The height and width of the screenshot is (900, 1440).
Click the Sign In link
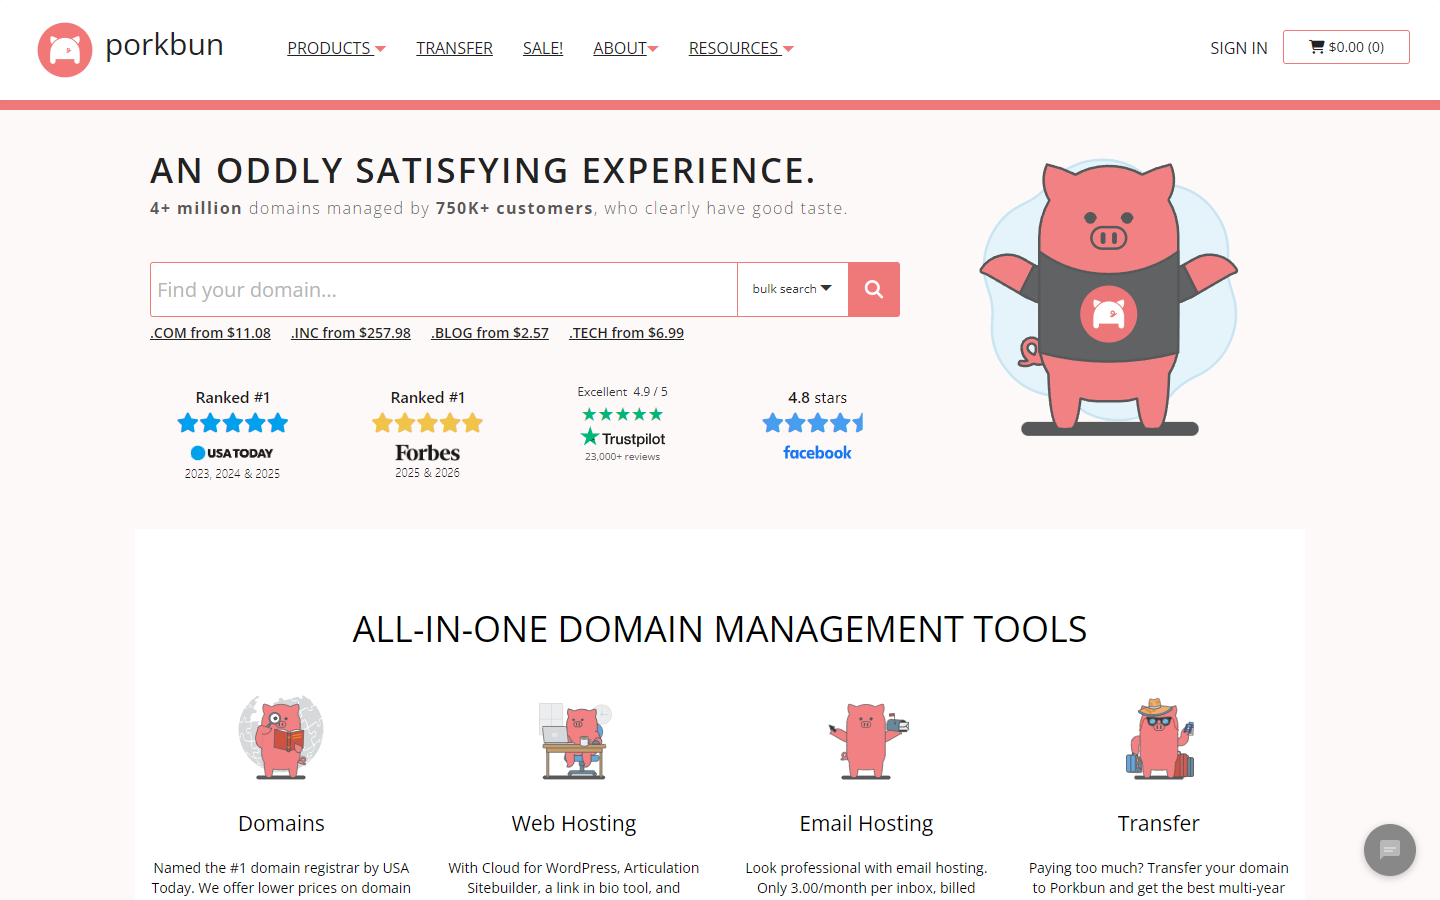click(x=1238, y=48)
